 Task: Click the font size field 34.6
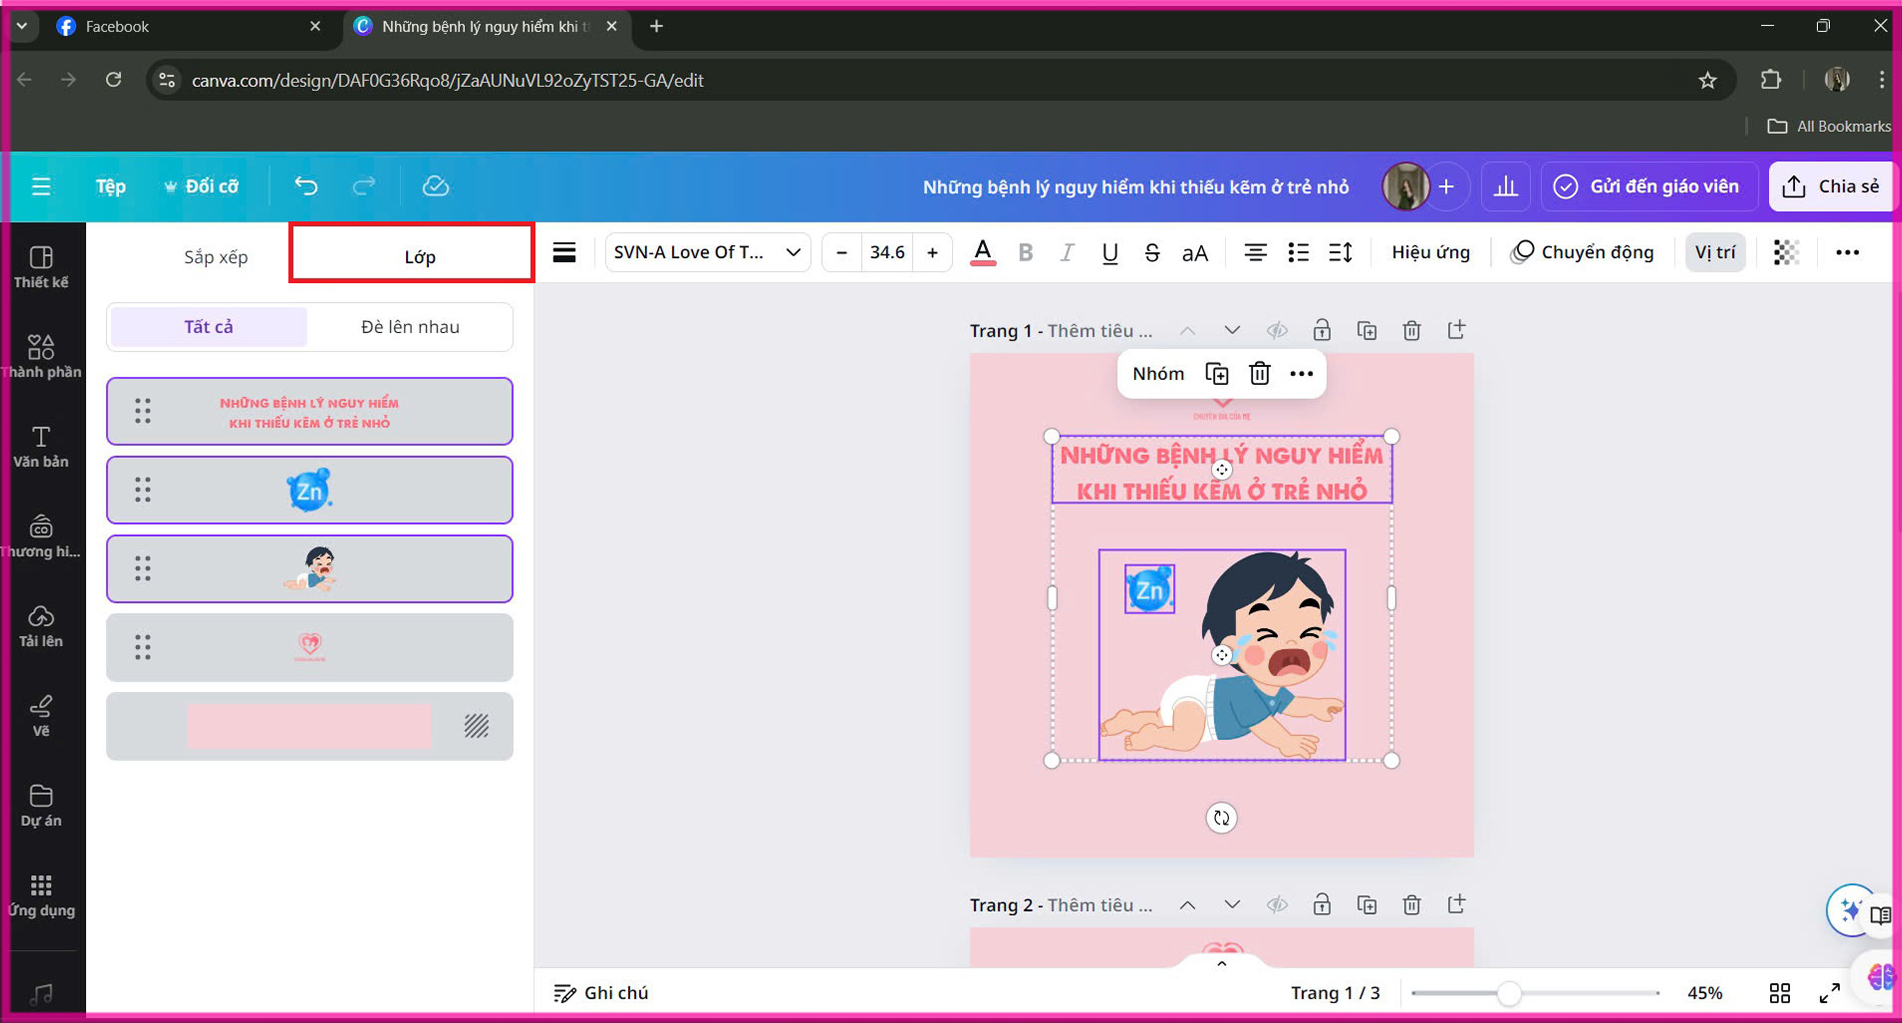[887, 253]
